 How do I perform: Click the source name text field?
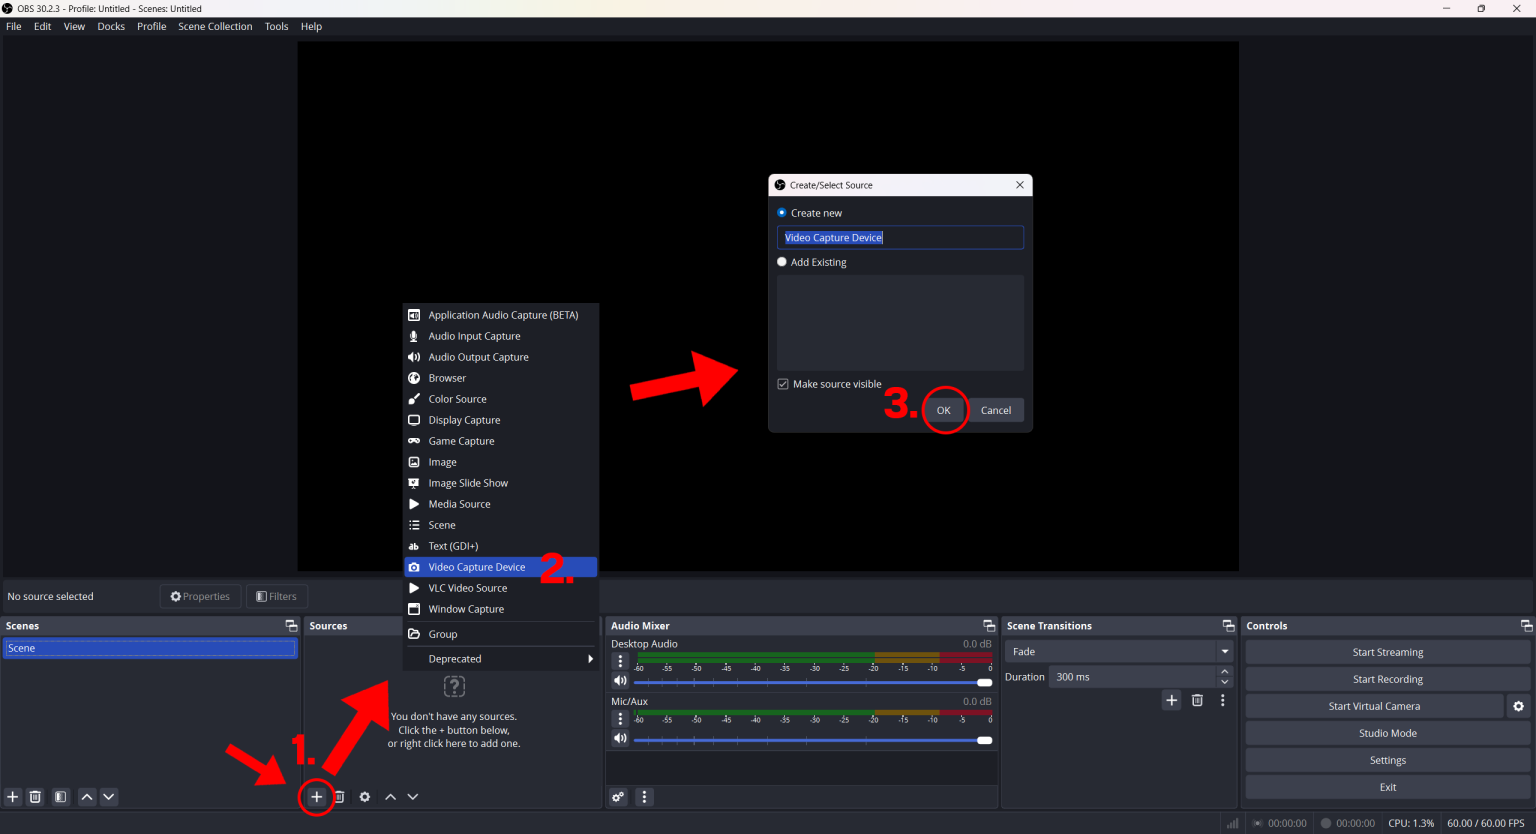point(900,238)
